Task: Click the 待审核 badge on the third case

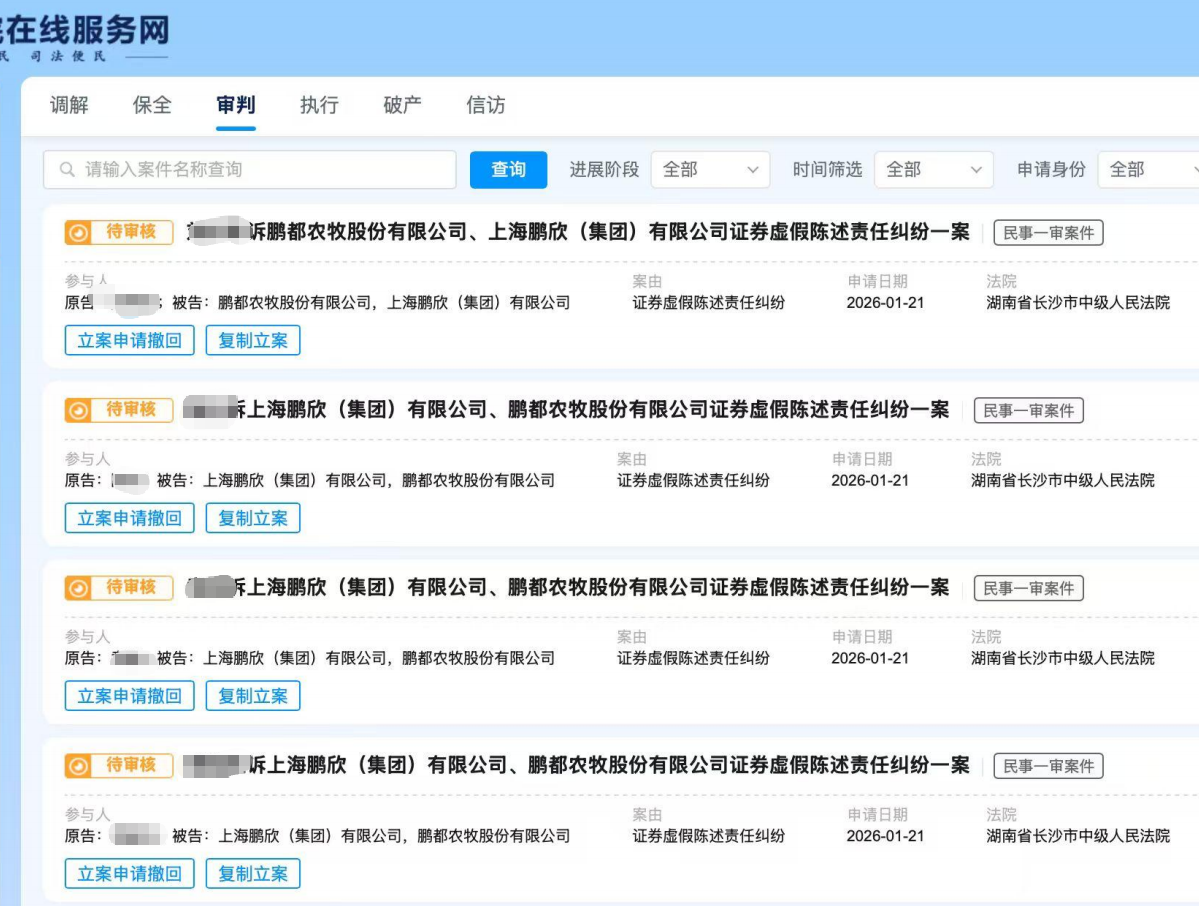Action: click(119, 587)
